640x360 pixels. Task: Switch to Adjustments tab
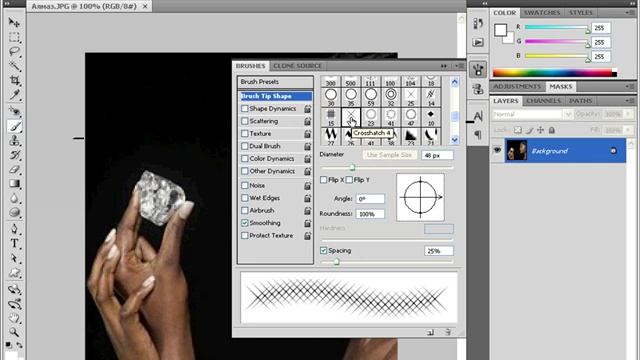click(x=517, y=87)
